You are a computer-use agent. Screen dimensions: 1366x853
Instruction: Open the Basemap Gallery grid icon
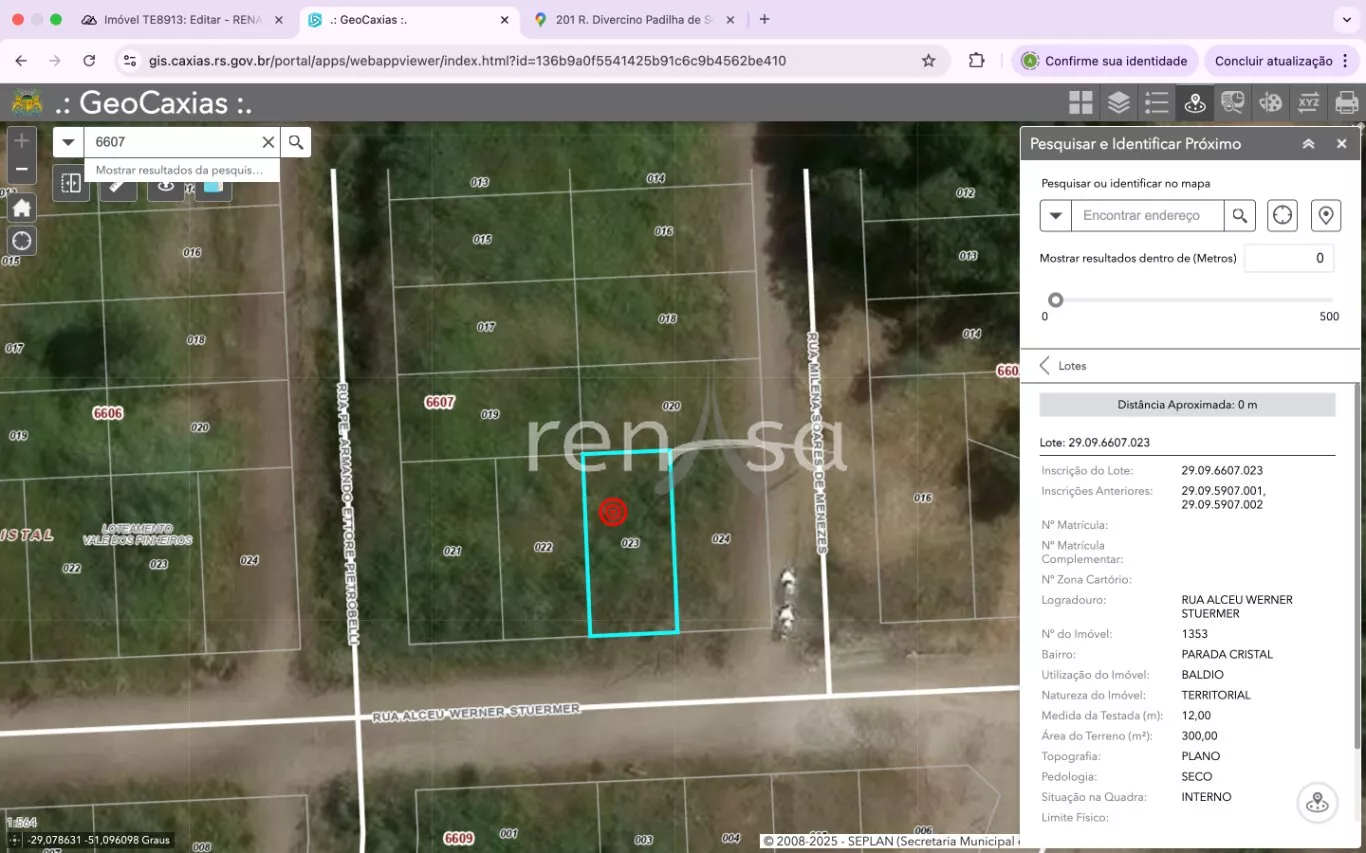click(1080, 102)
